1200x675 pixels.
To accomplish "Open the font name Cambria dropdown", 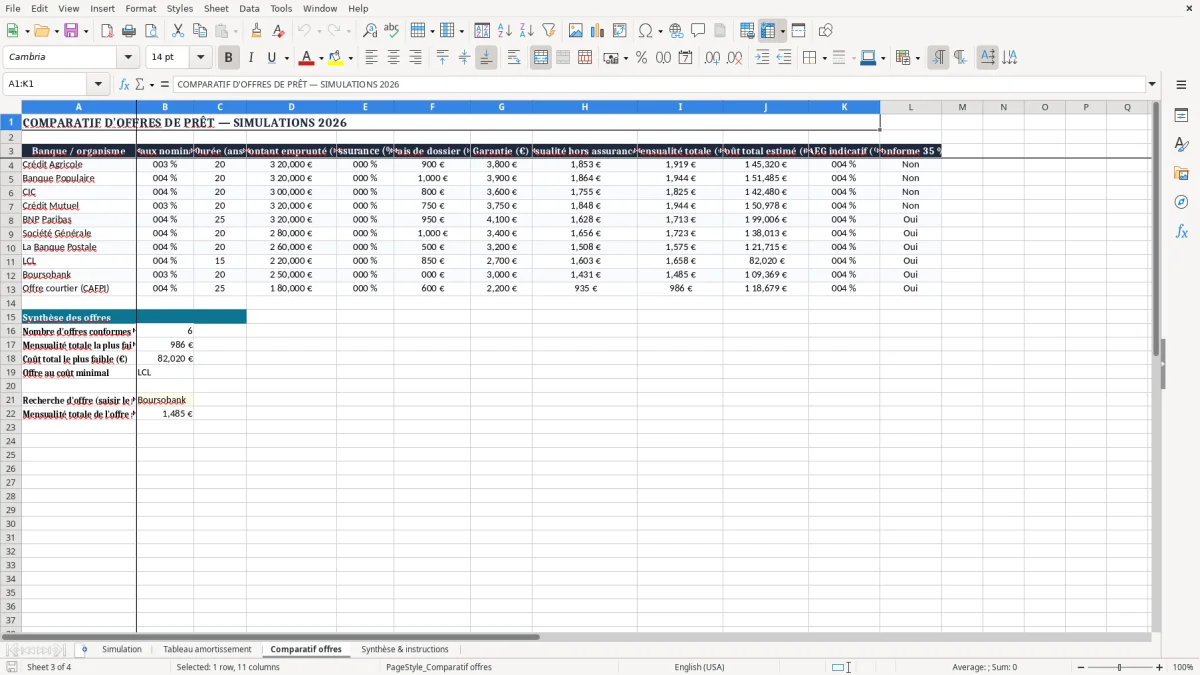I will [x=128, y=58].
